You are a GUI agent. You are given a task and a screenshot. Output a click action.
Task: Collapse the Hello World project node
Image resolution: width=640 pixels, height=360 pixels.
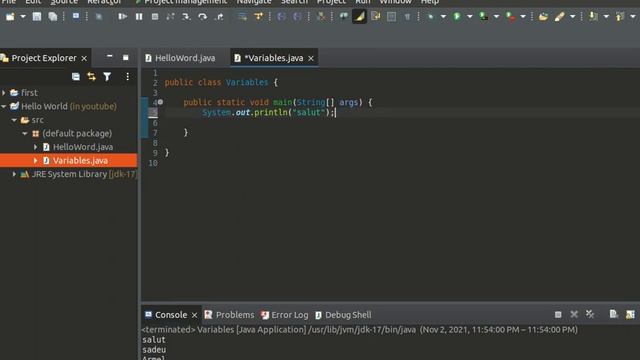coord(4,106)
